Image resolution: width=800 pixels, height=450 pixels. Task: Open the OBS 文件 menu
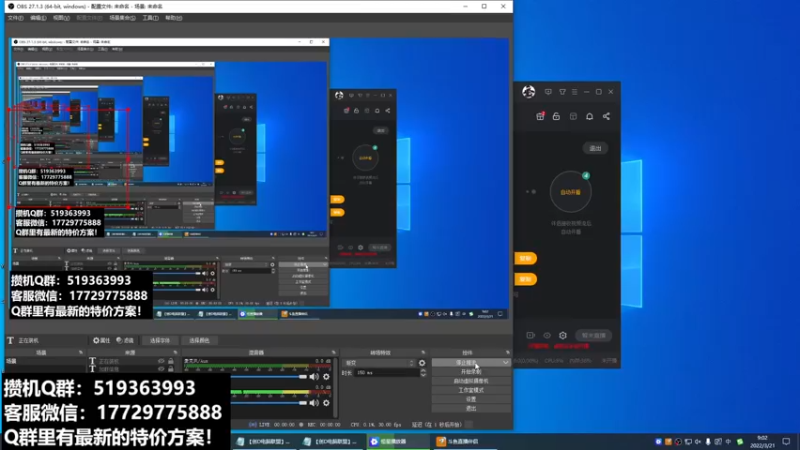[x=15, y=18]
